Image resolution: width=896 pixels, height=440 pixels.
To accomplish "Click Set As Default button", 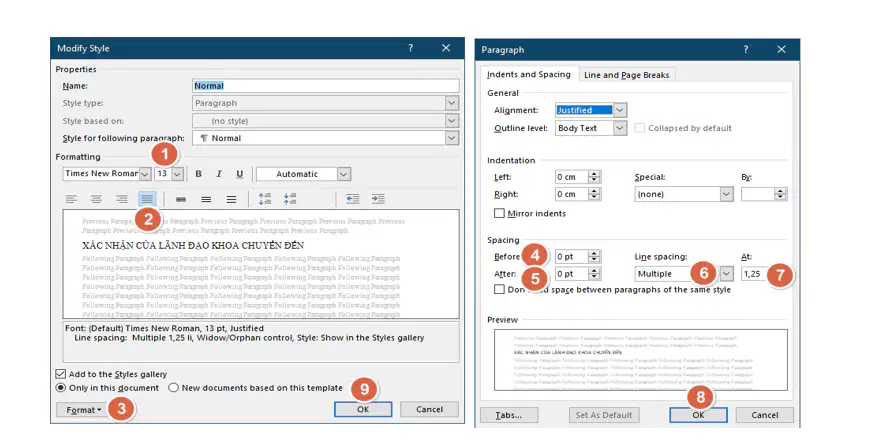I will point(604,415).
